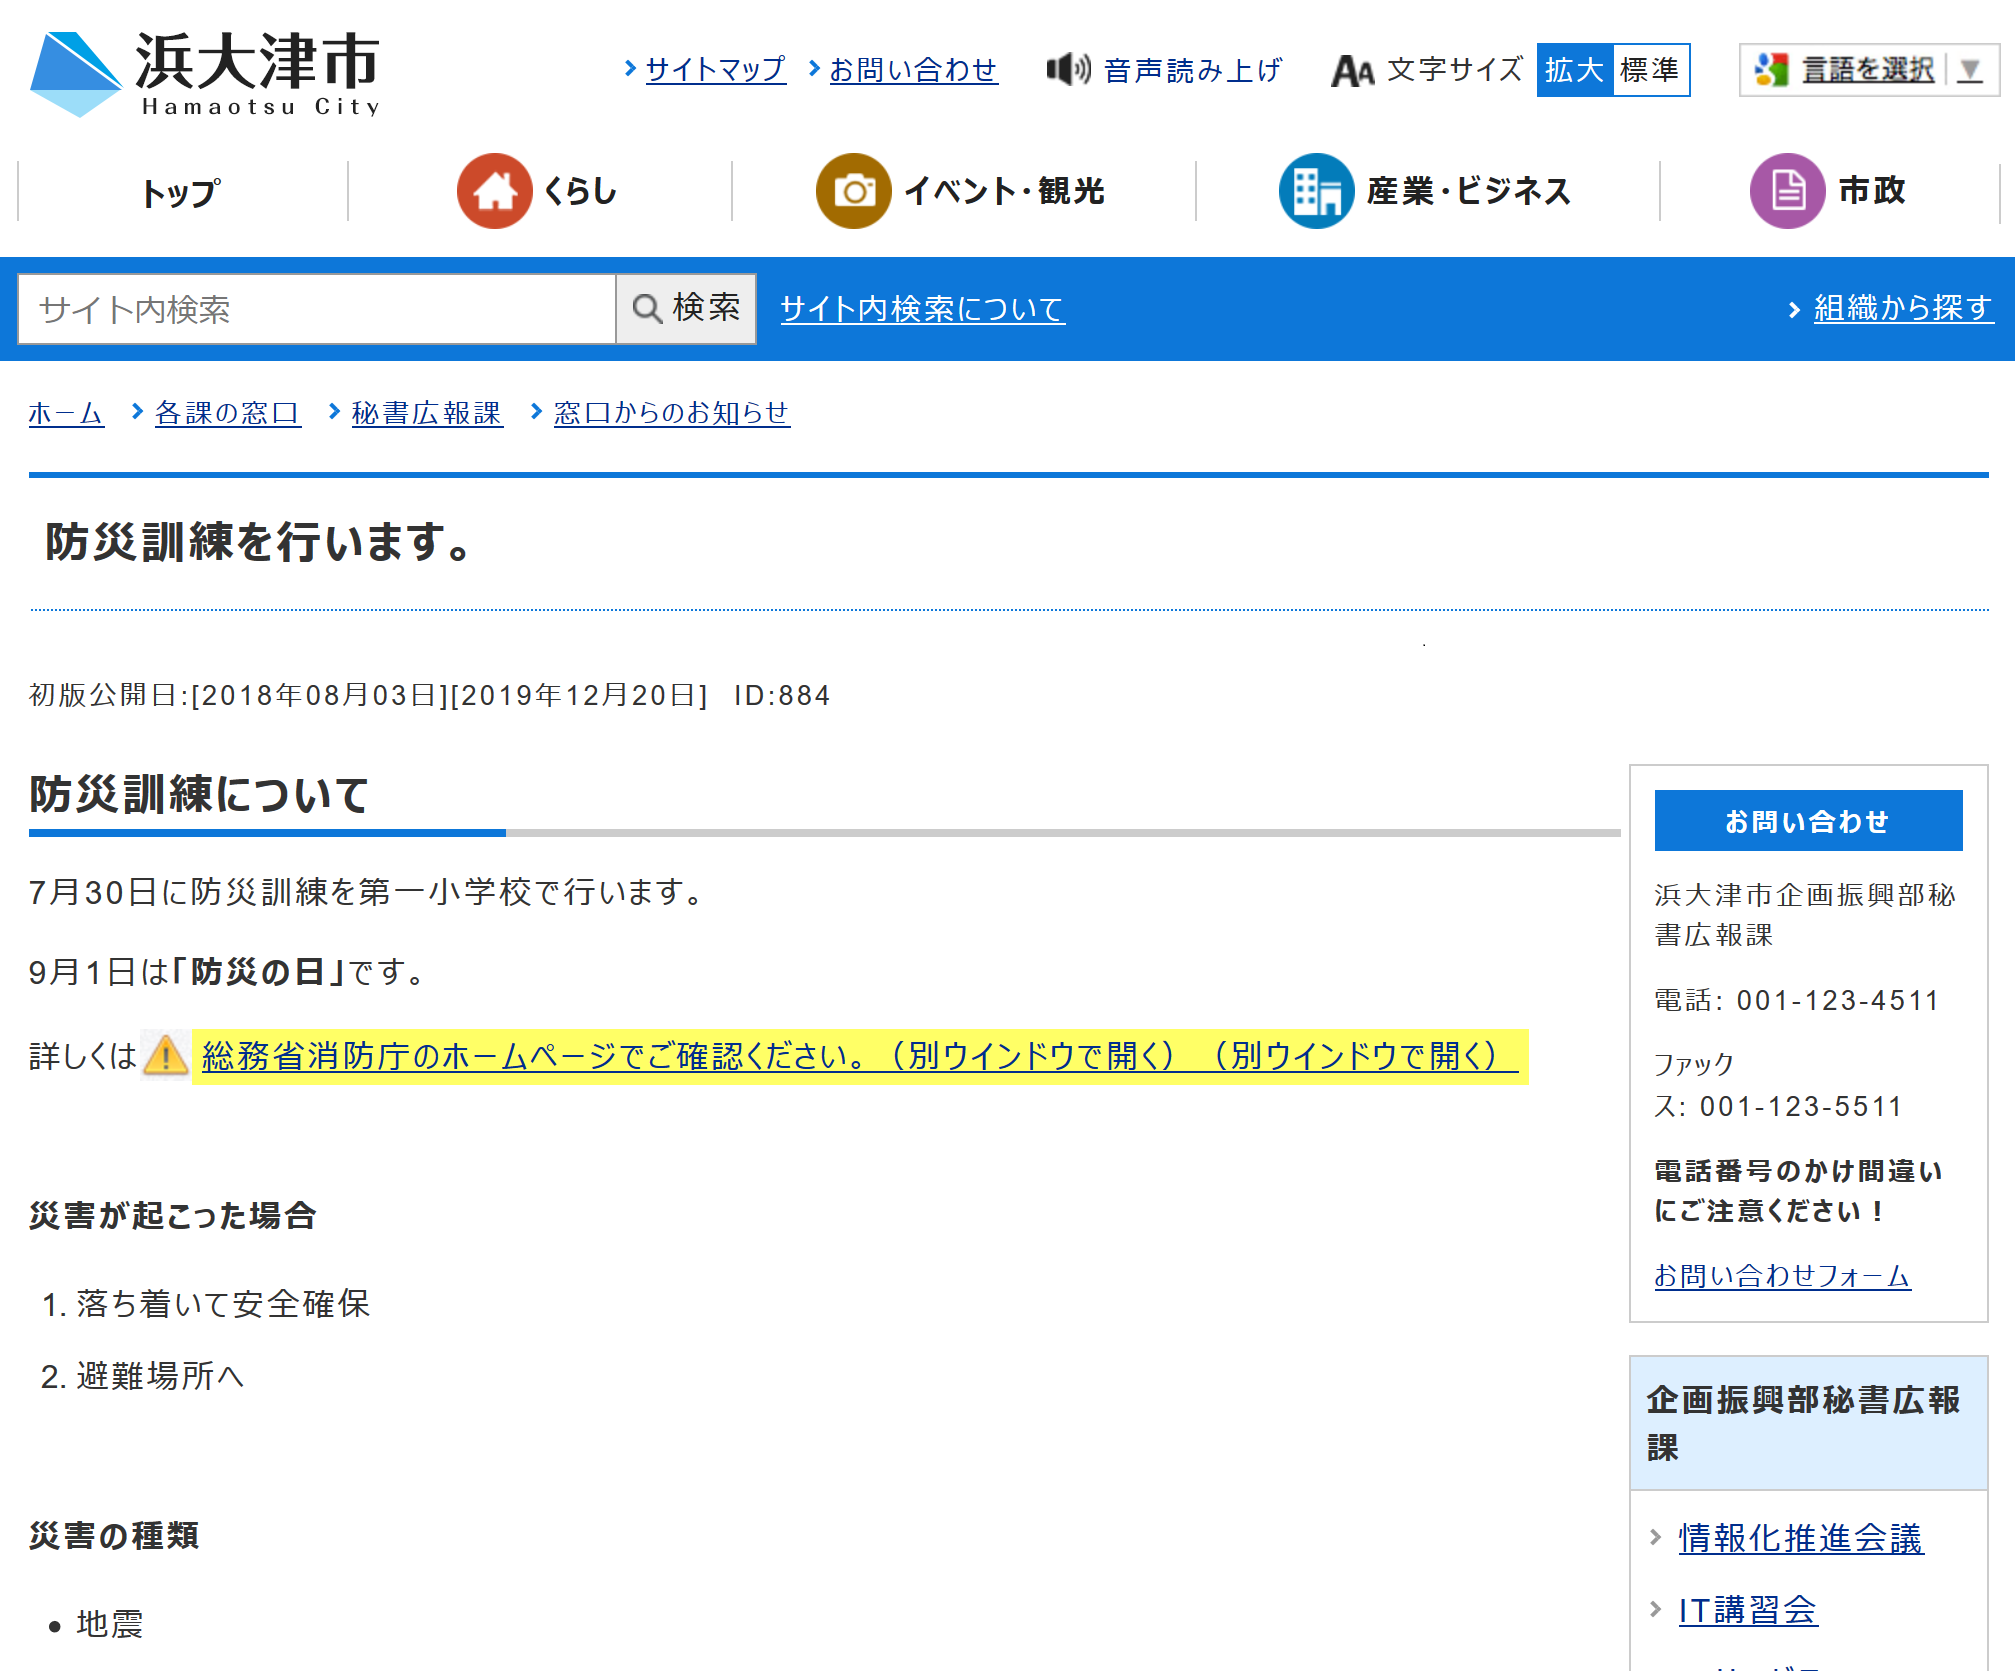Click the camera イベント・観光 icon
Screen dimensions: 2015x1671
point(853,191)
